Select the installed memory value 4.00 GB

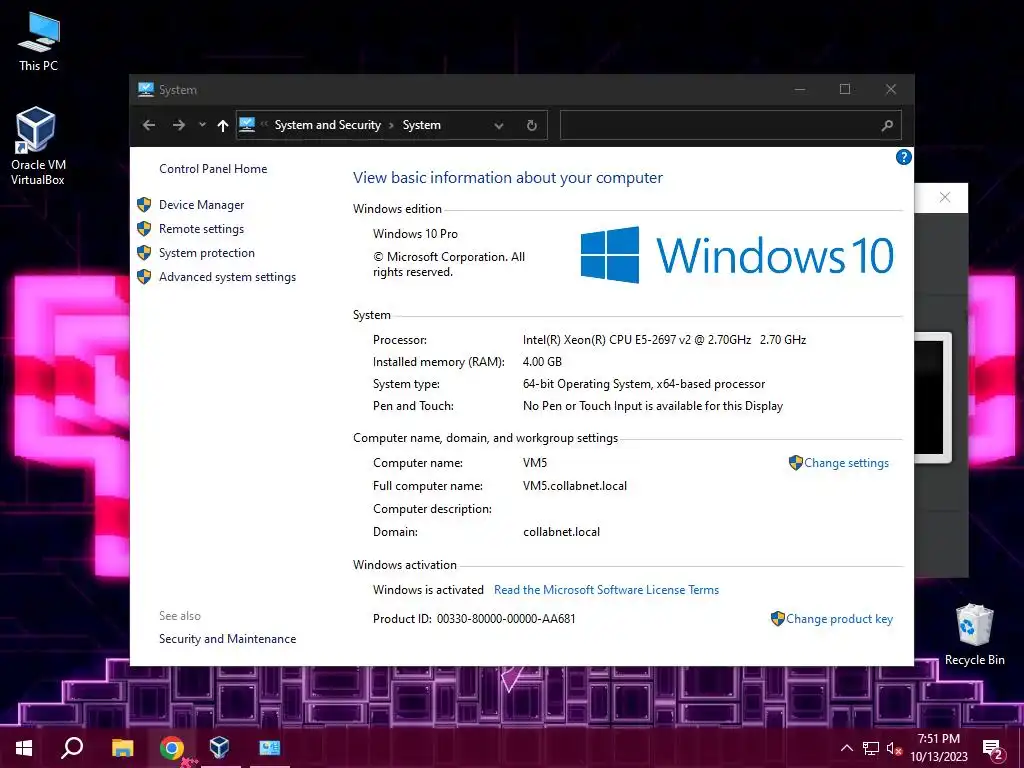(x=542, y=362)
